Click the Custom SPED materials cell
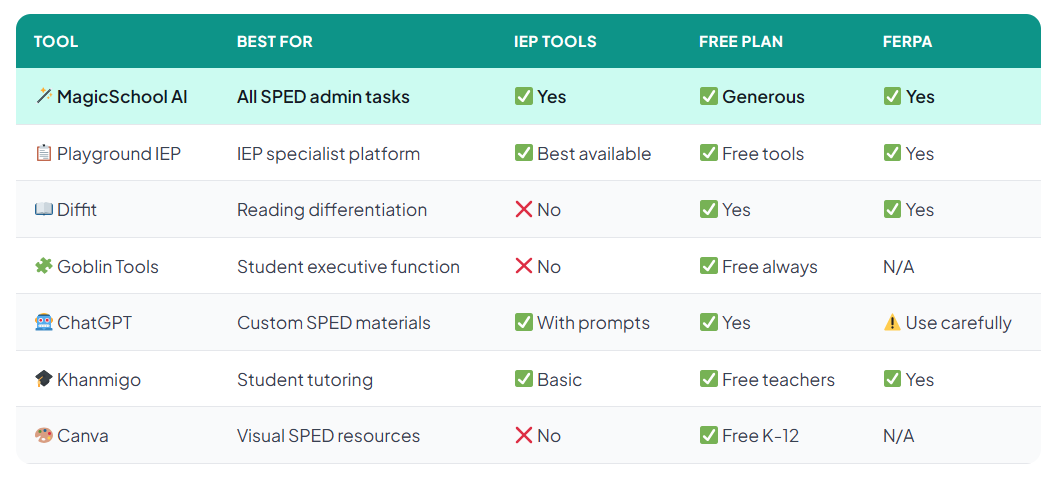The height and width of the screenshot is (490, 1059). pos(334,323)
